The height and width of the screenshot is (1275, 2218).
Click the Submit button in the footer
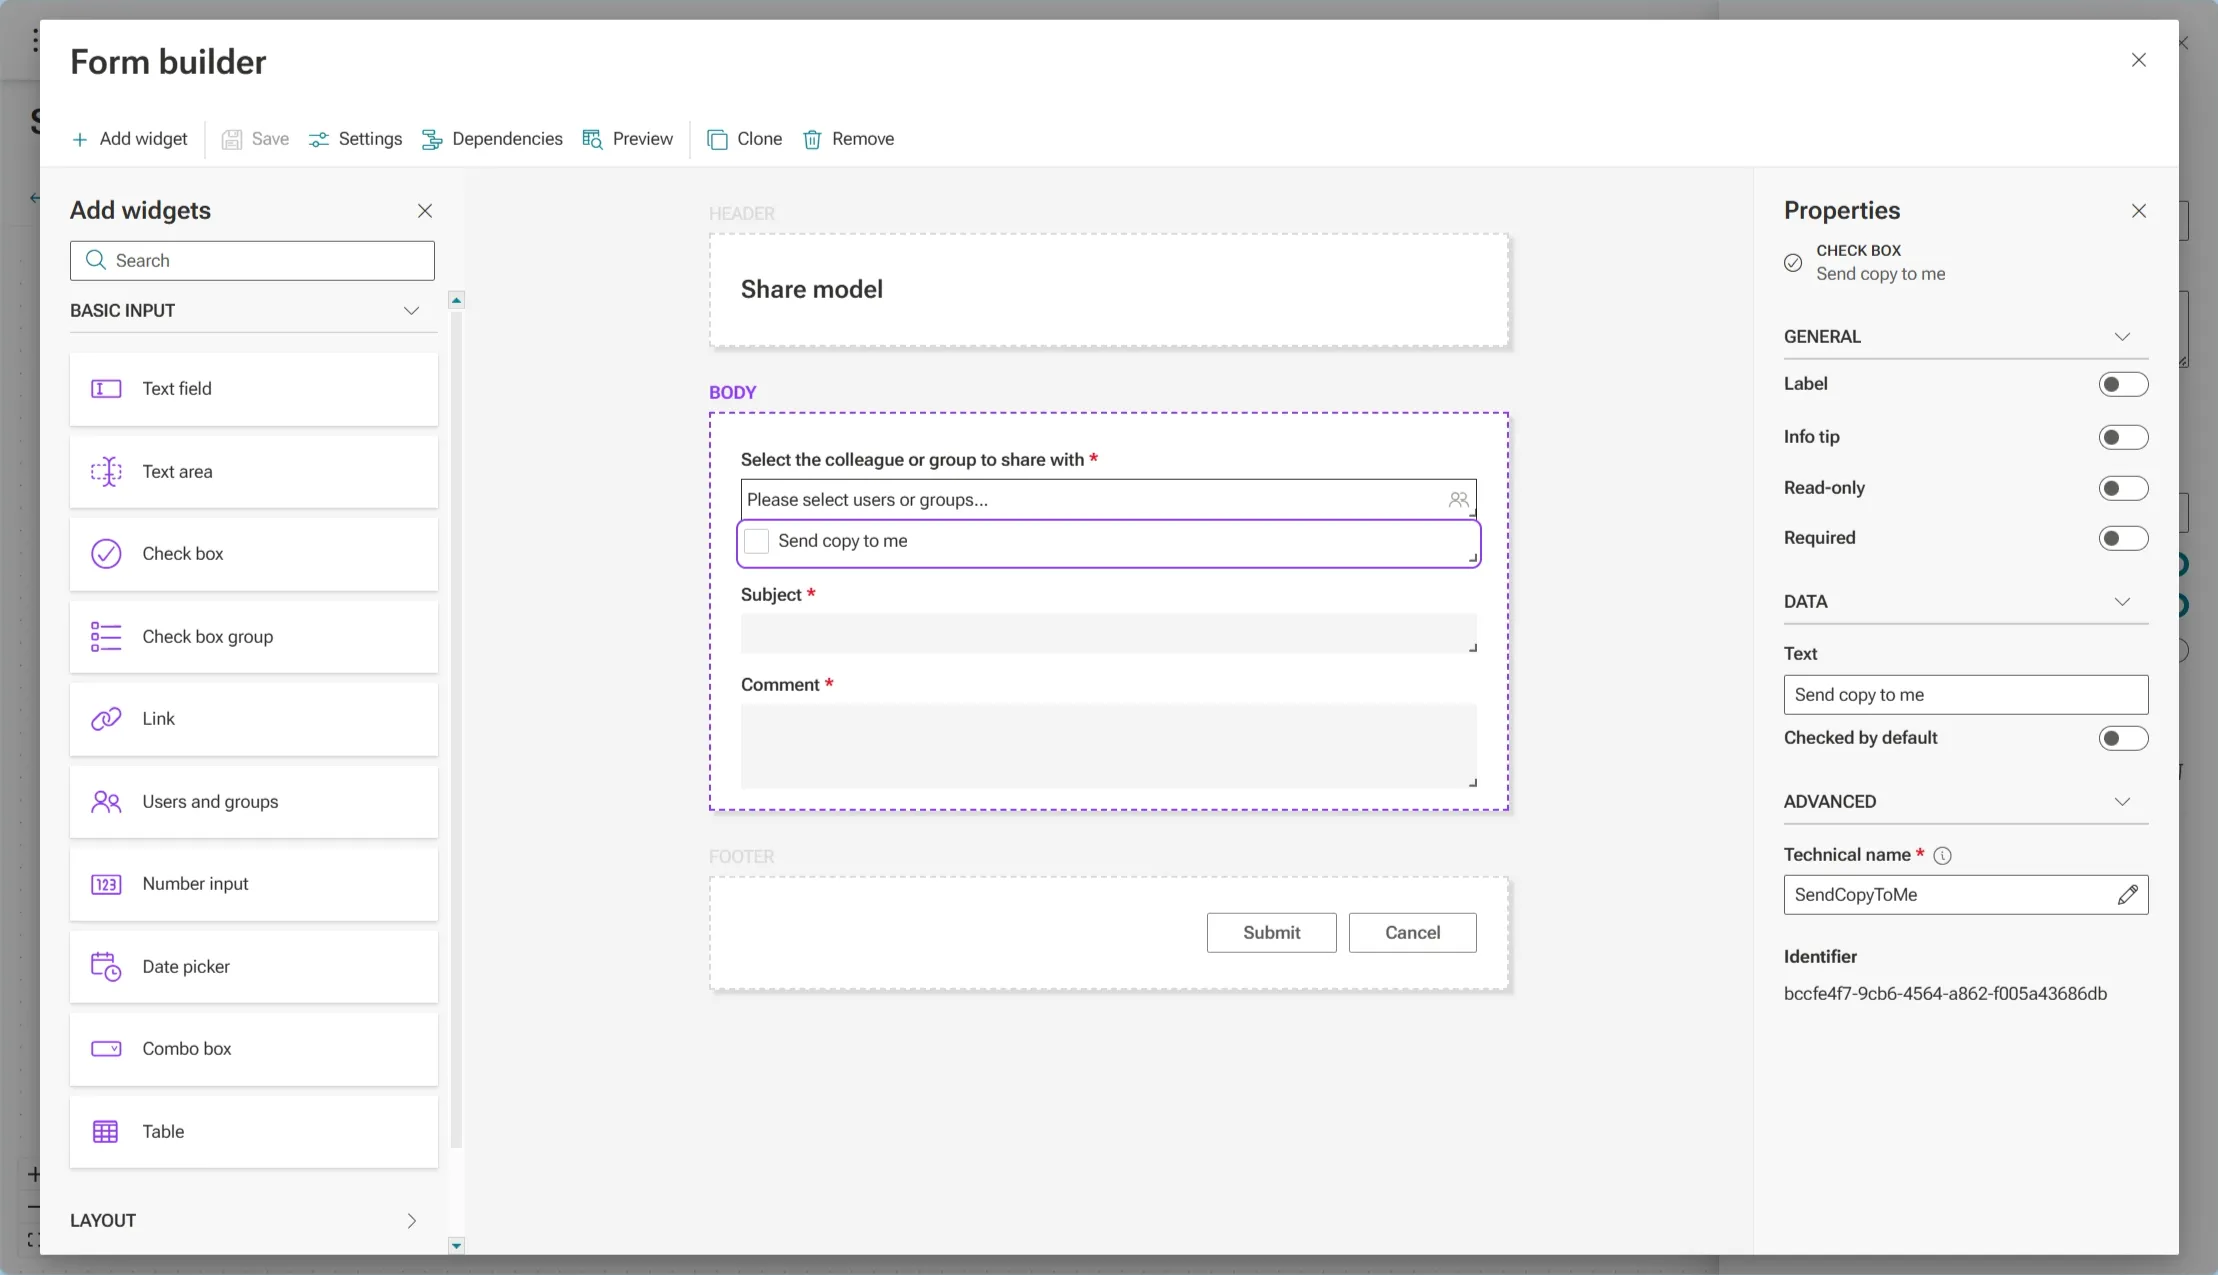(1270, 932)
